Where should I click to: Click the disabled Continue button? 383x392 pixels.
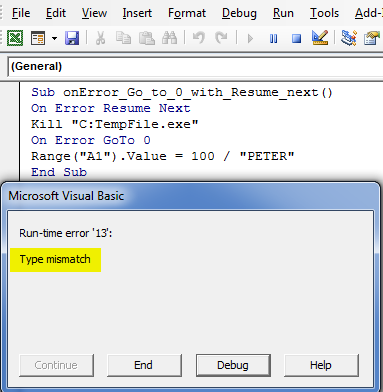(56, 365)
